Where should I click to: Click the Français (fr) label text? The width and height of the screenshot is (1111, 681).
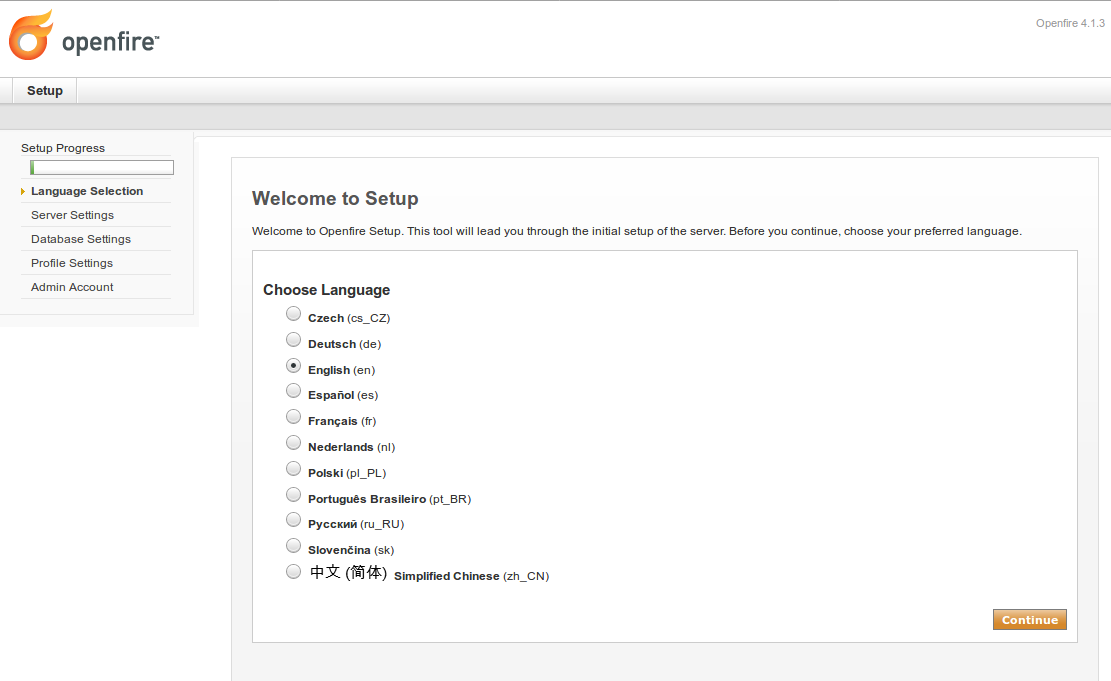click(x=342, y=422)
